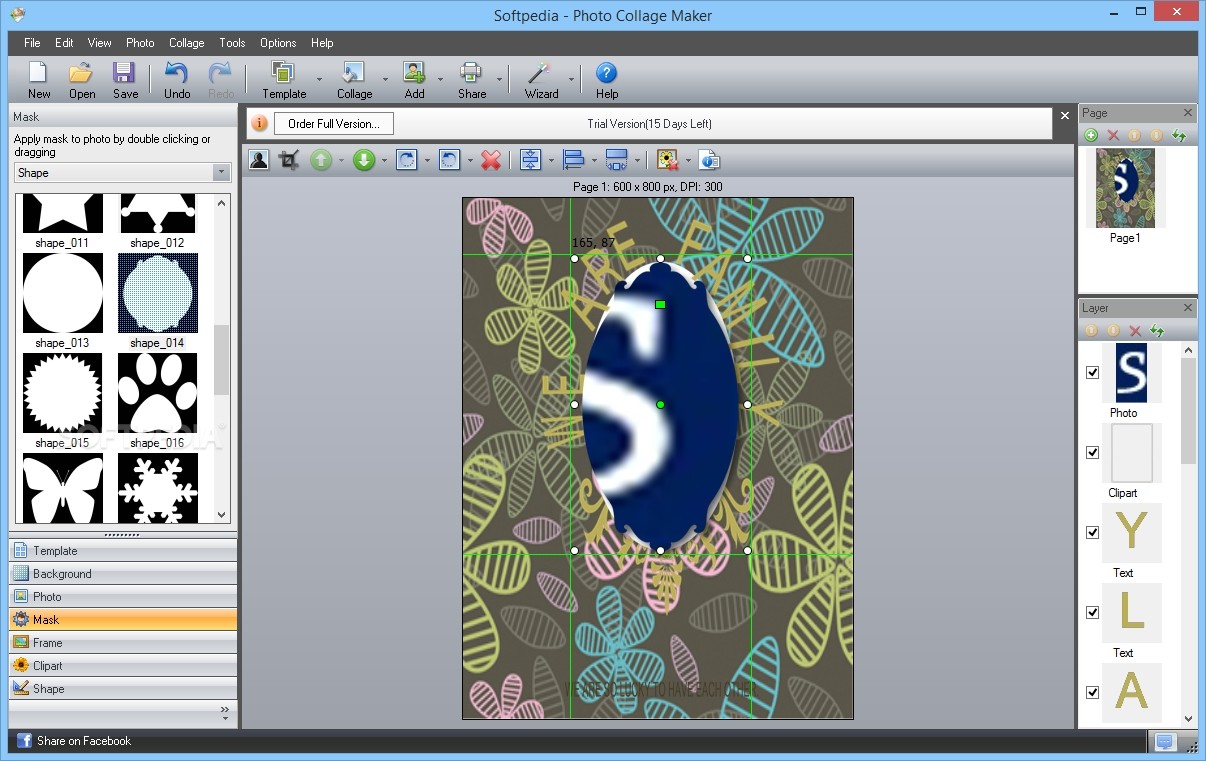Image resolution: width=1206 pixels, height=761 pixels.
Task: Click the mask list vertical scrollbar thumb
Action: 222,360
